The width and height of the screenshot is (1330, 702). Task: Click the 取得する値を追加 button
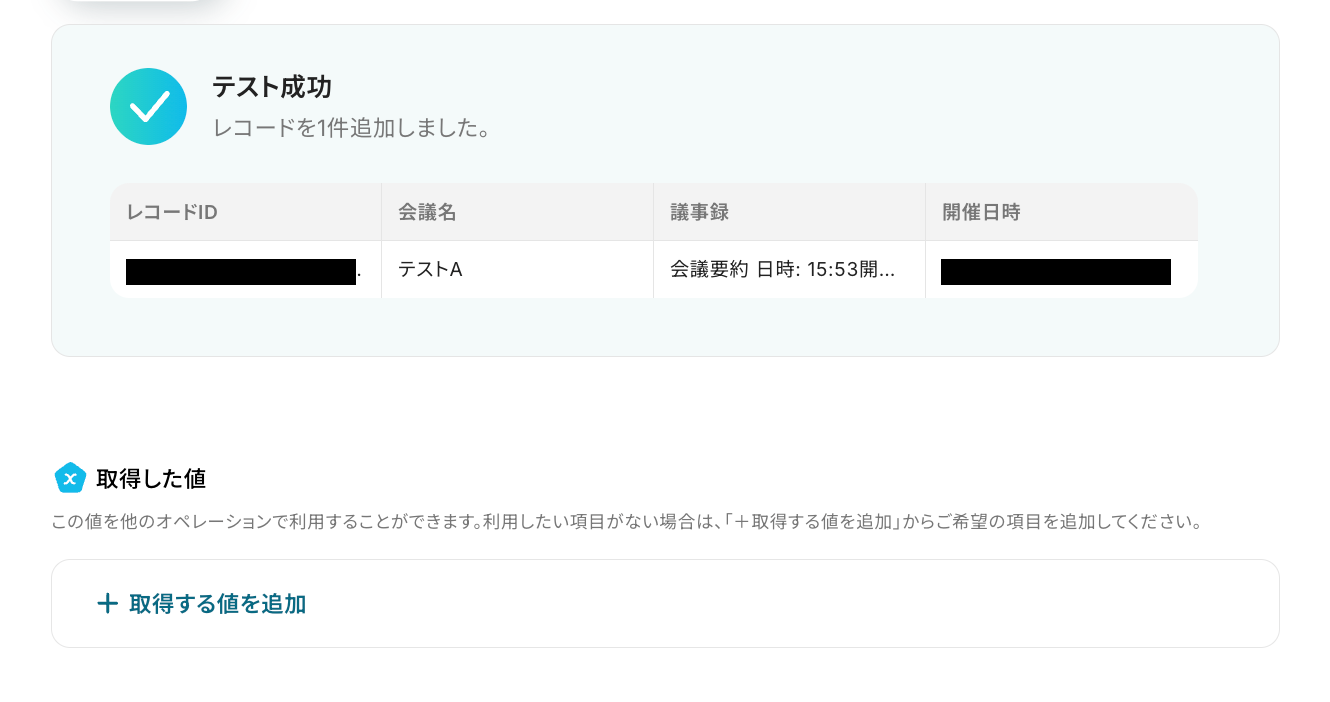(x=202, y=604)
